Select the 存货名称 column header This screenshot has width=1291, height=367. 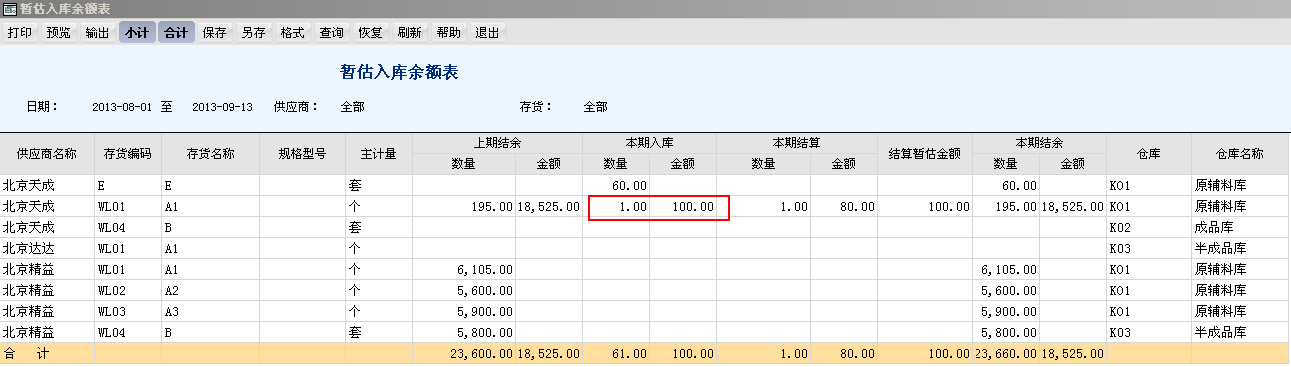click(x=210, y=154)
